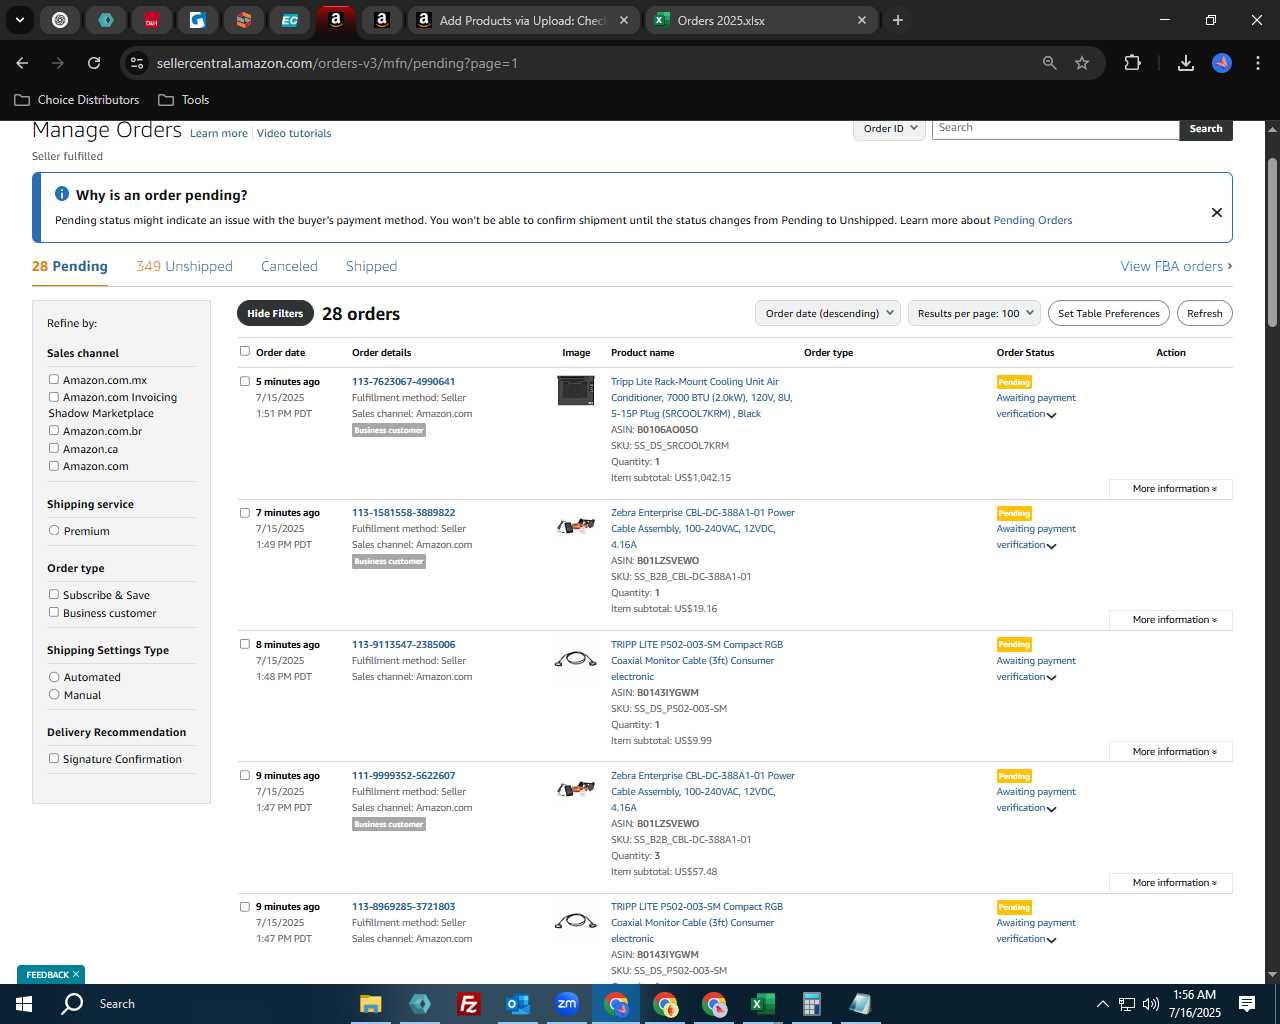Open the EC pinned browser tab

pos(290,20)
